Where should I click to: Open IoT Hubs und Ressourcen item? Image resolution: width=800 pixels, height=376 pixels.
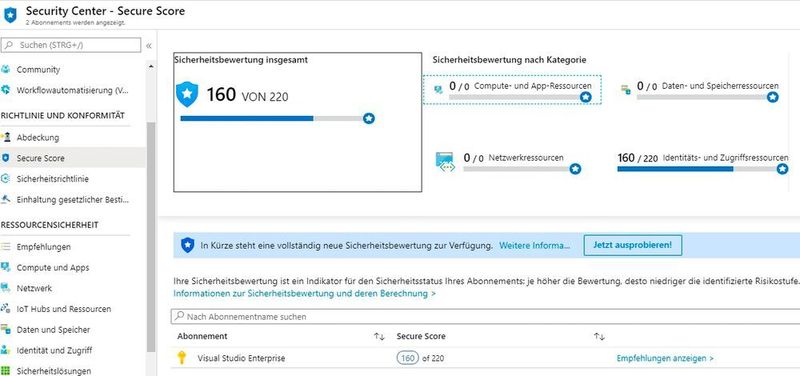[x=64, y=309]
